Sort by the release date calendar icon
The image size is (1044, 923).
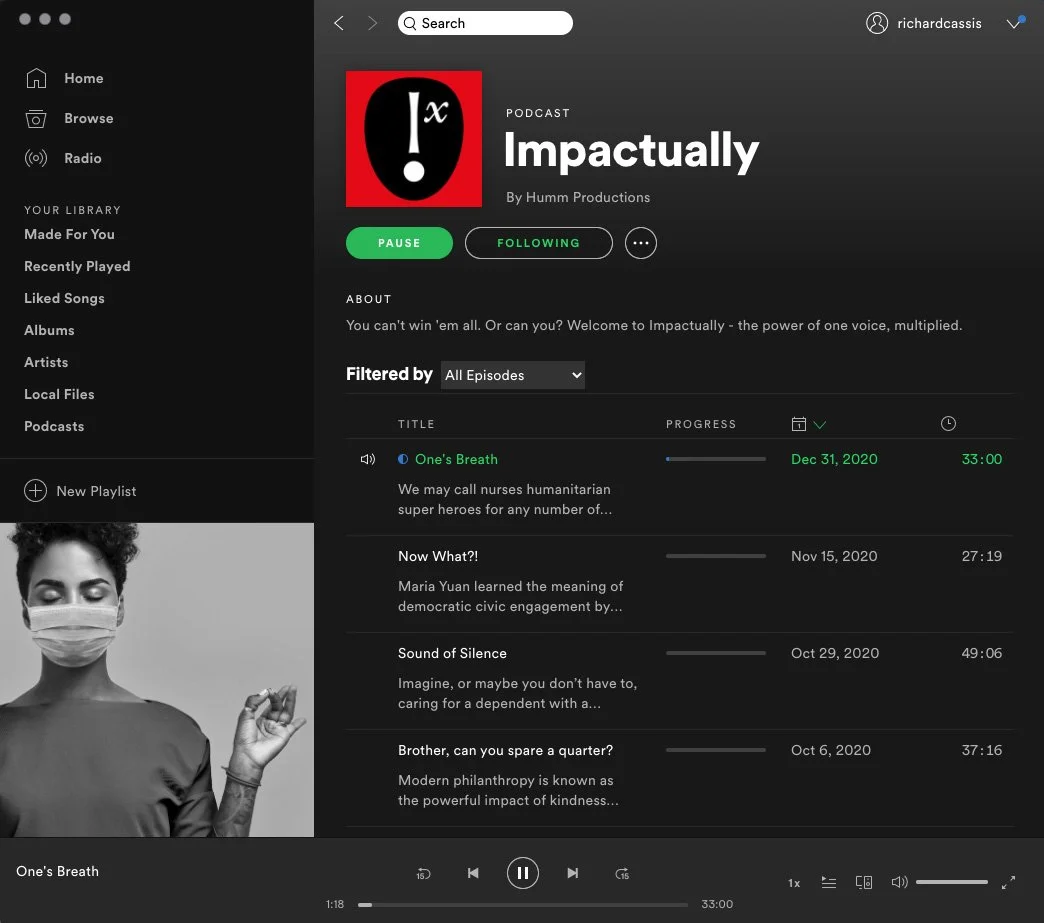tap(798, 424)
